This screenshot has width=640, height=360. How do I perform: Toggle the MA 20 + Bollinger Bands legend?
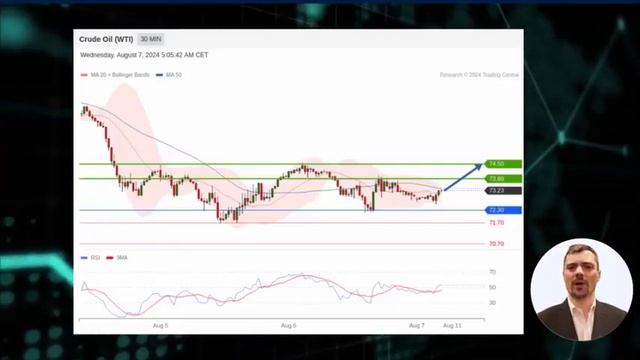coord(116,75)
